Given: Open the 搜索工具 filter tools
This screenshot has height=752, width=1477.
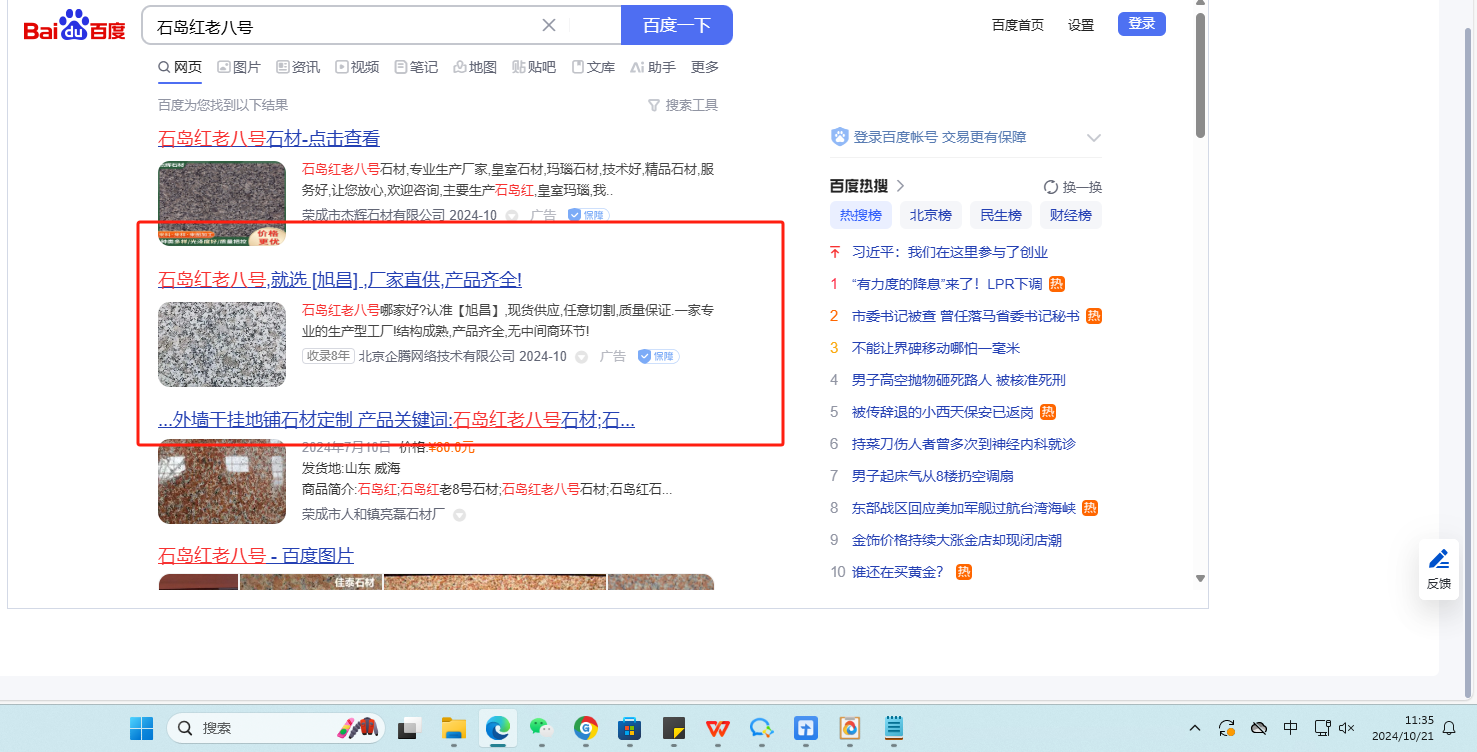Looking at the screenshot, I should [683, 105].
